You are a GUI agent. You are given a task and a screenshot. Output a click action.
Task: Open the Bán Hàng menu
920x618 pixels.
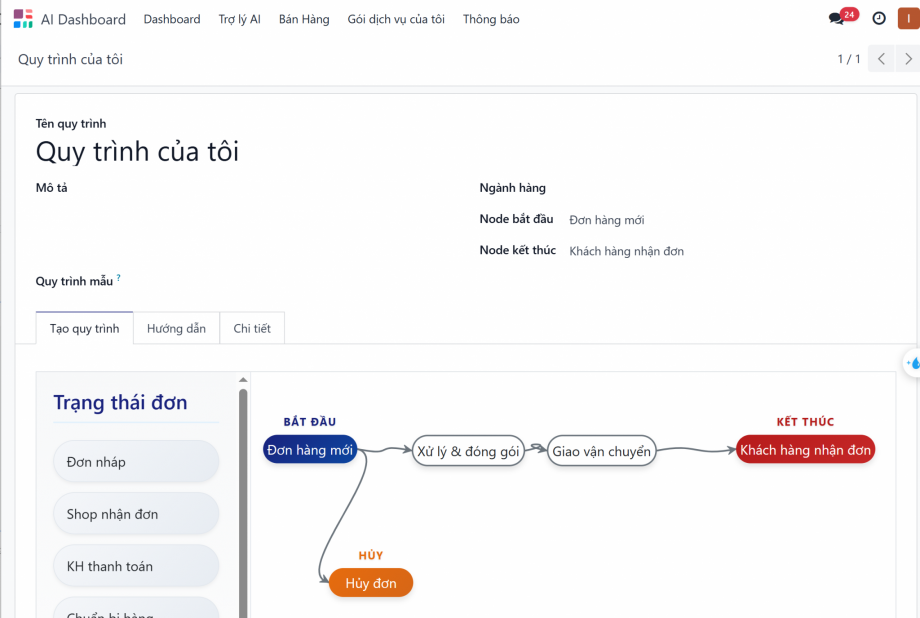point(304,19)
